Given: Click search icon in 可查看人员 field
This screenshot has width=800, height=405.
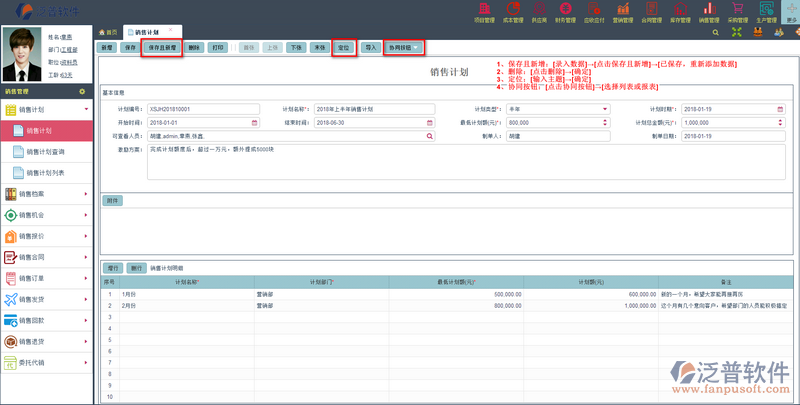Looking at the screenshot, I should [x=430, y=135].
